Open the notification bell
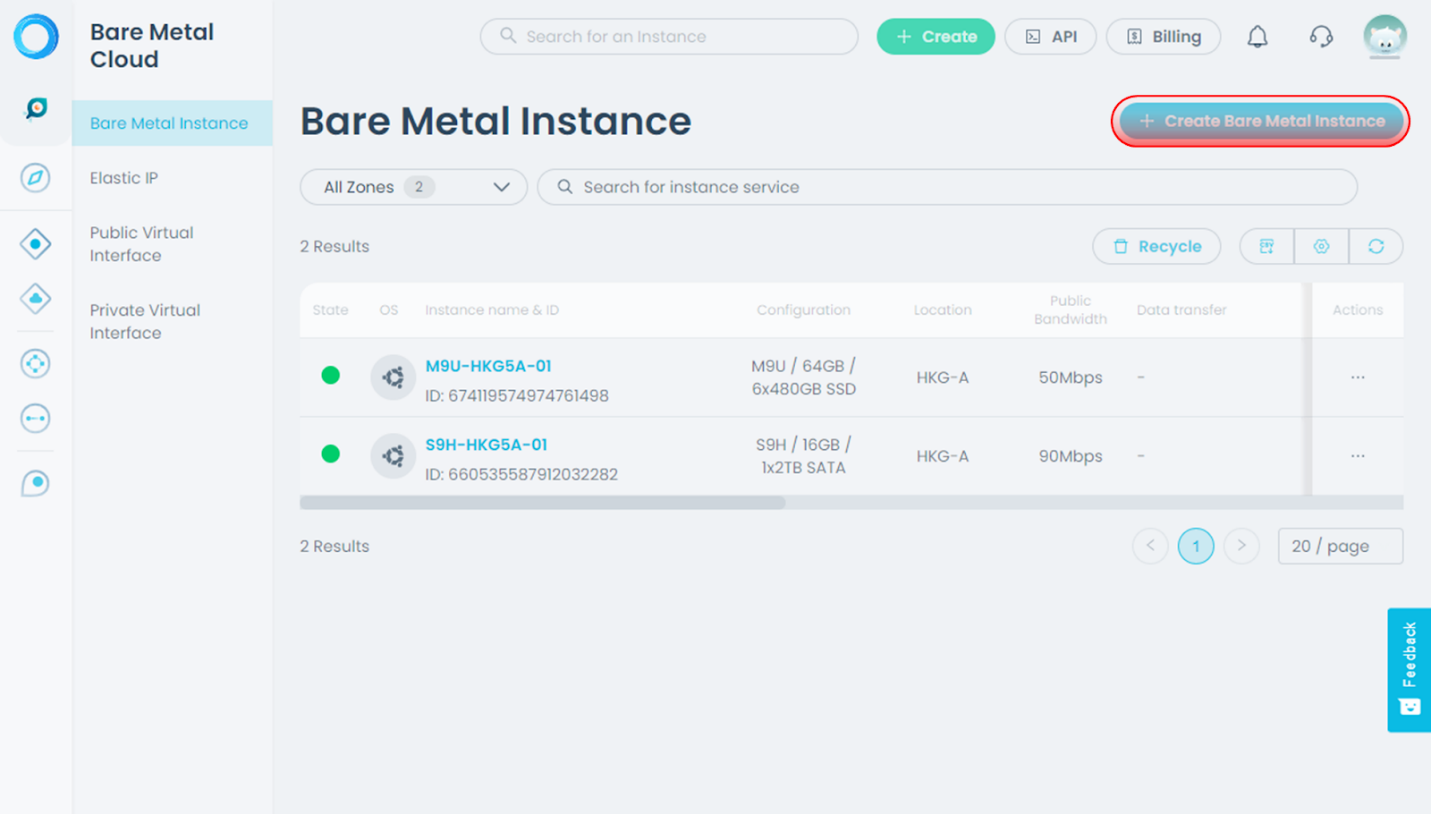Viewport: 1431px width, 814px height. click(1258, 36)
